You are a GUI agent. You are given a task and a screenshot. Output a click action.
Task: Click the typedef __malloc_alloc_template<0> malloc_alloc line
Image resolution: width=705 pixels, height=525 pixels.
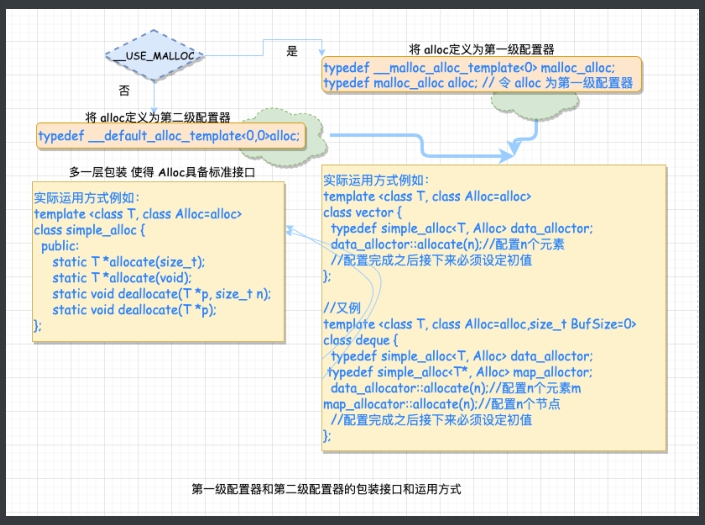pyautogui.click(x=469, y=67)
